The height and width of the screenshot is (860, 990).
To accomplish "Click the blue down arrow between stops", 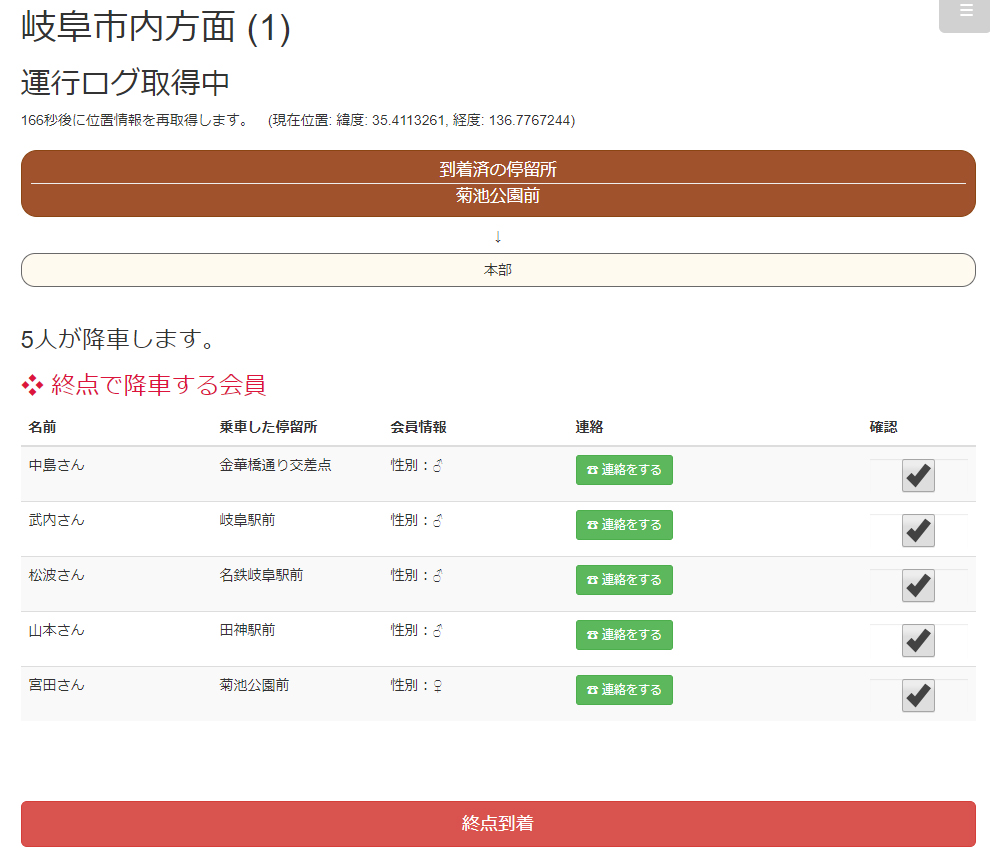I will (x=498, y=237).
